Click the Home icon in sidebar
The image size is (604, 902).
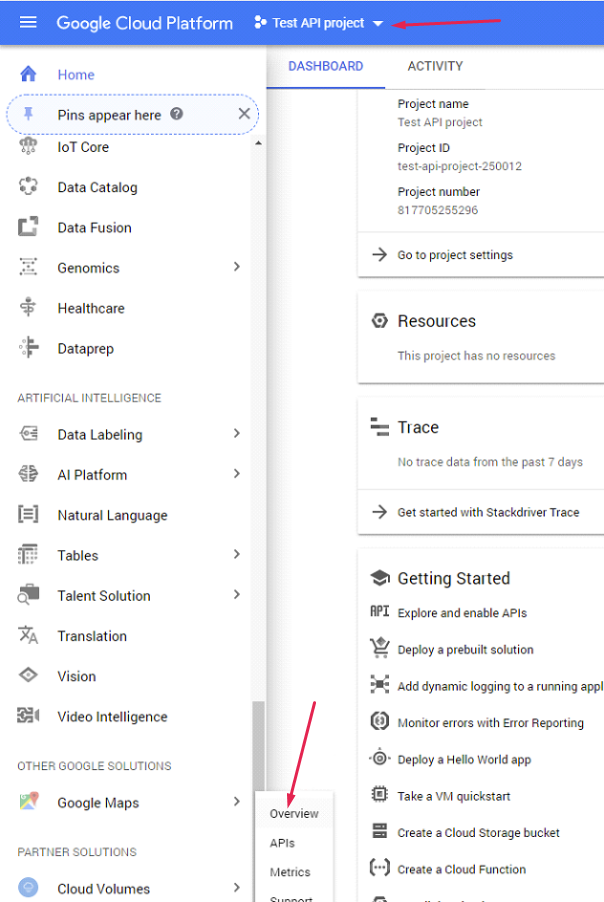click(28, 74)
